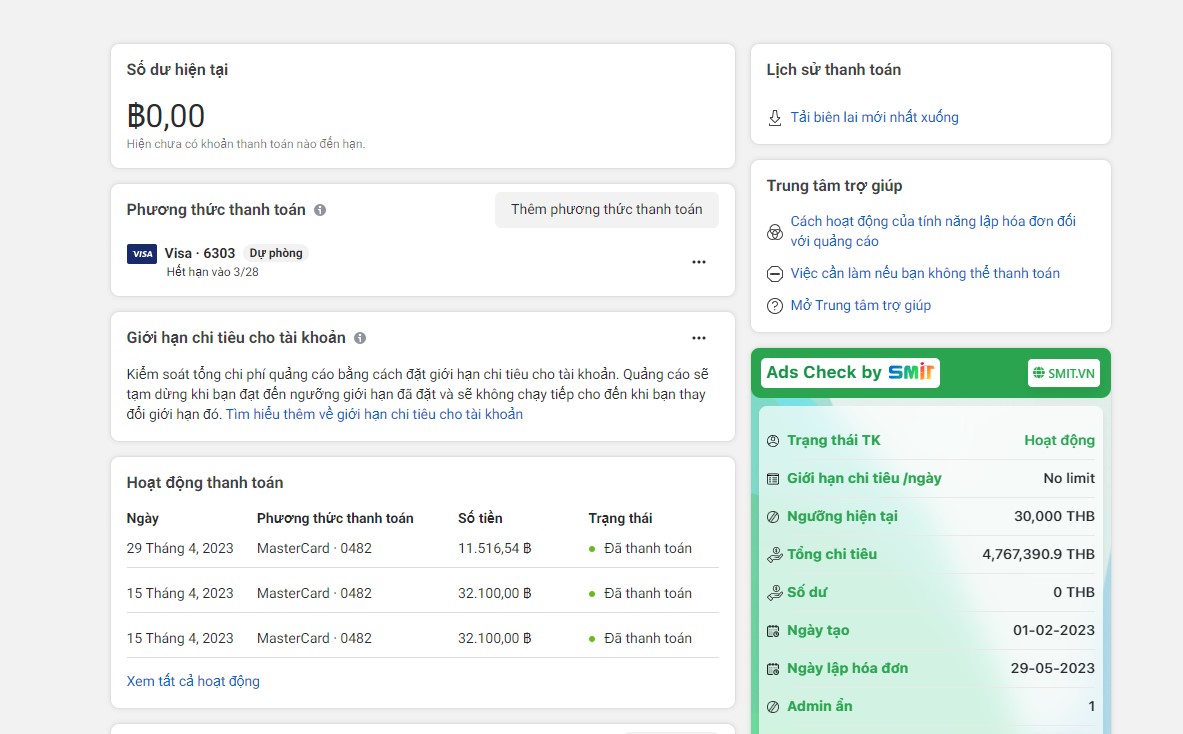Click the invoice-feature icon in Trung tâm trợ giúp
1183x734 pixels.
click(774, 232)
